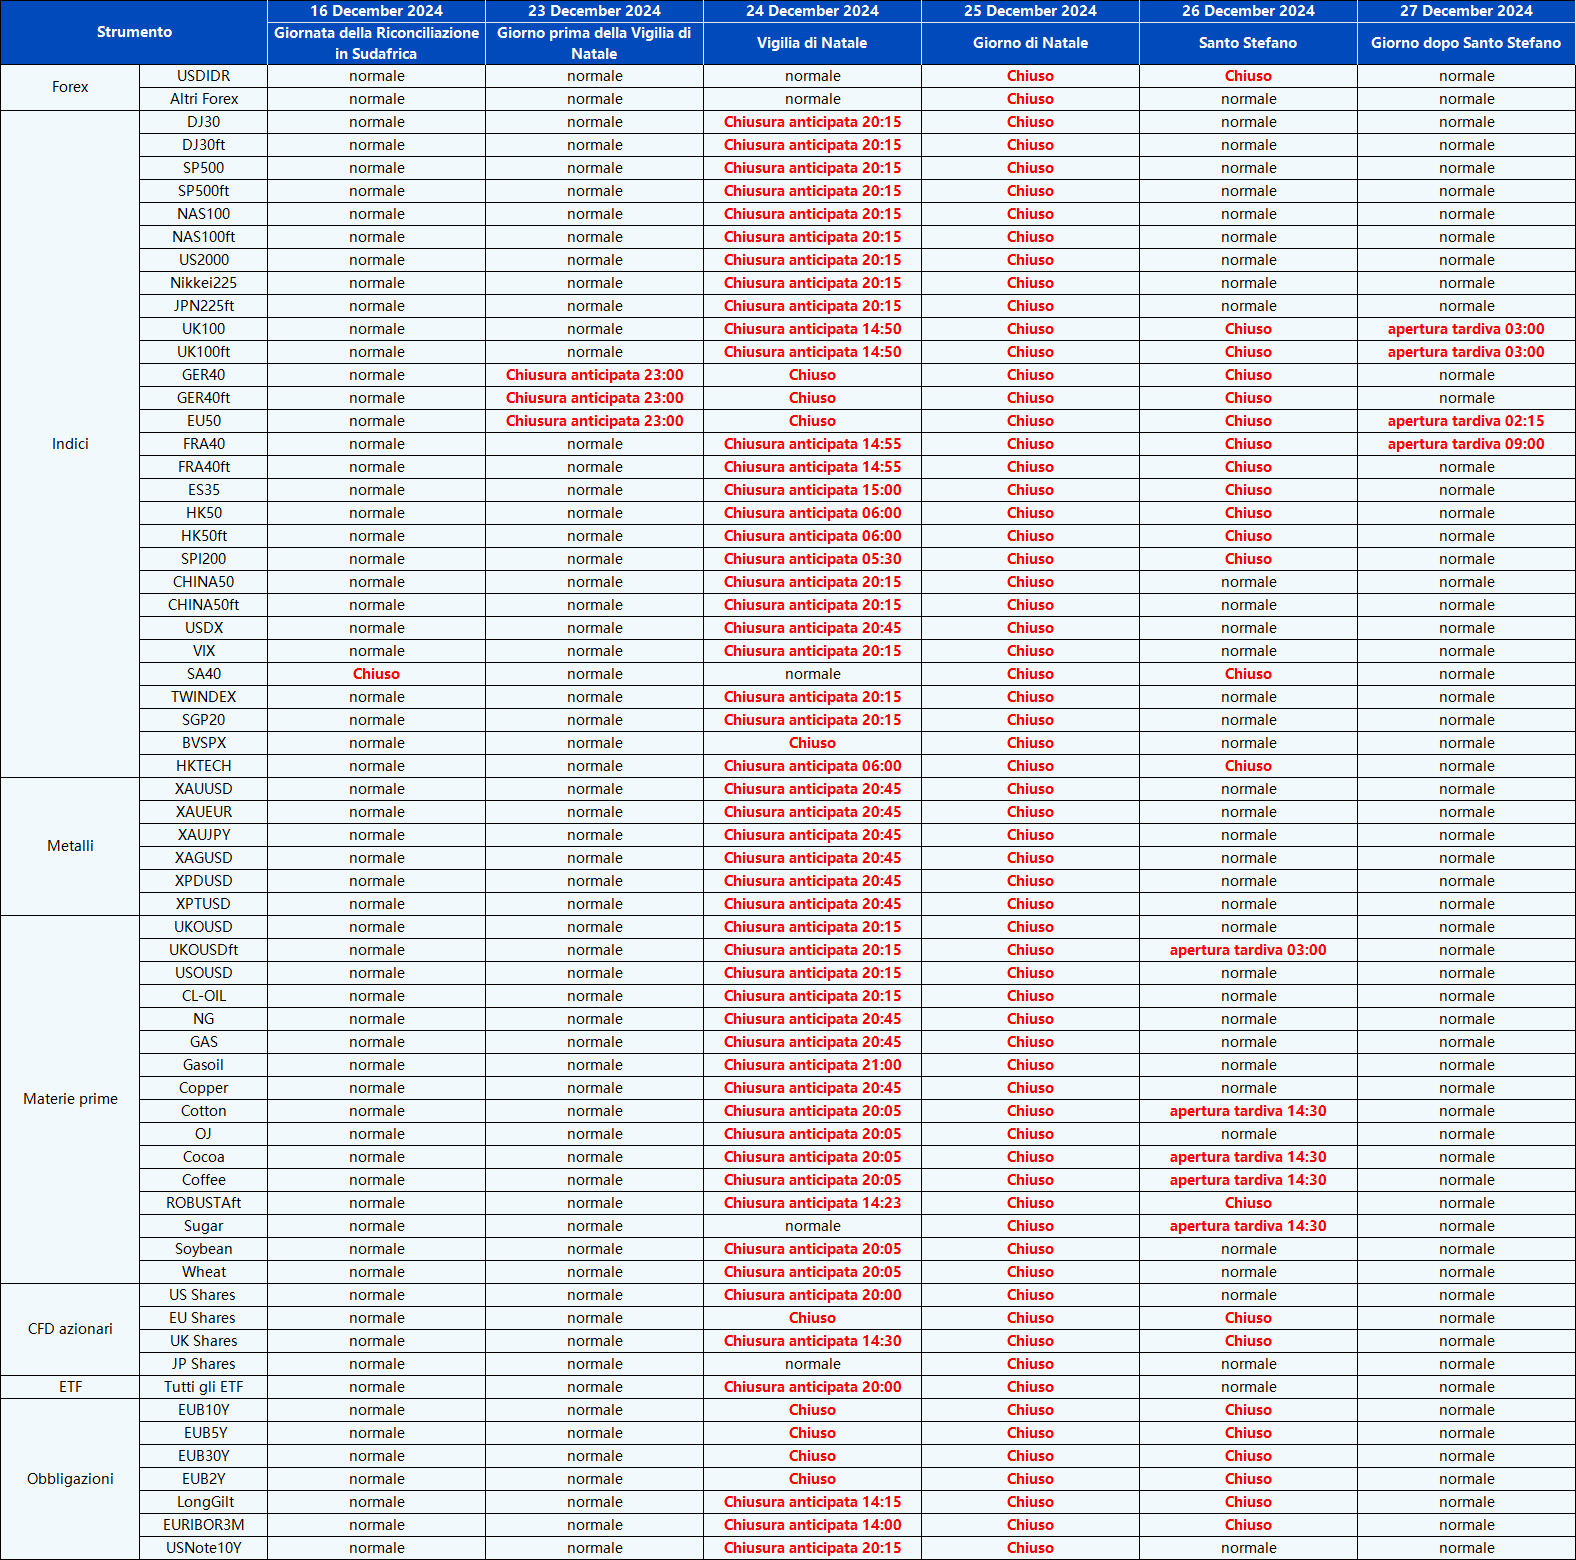Screen dimensions: 1576x1560
Task: Select the XAUUSD instrument cell
Action: (203, 789)
